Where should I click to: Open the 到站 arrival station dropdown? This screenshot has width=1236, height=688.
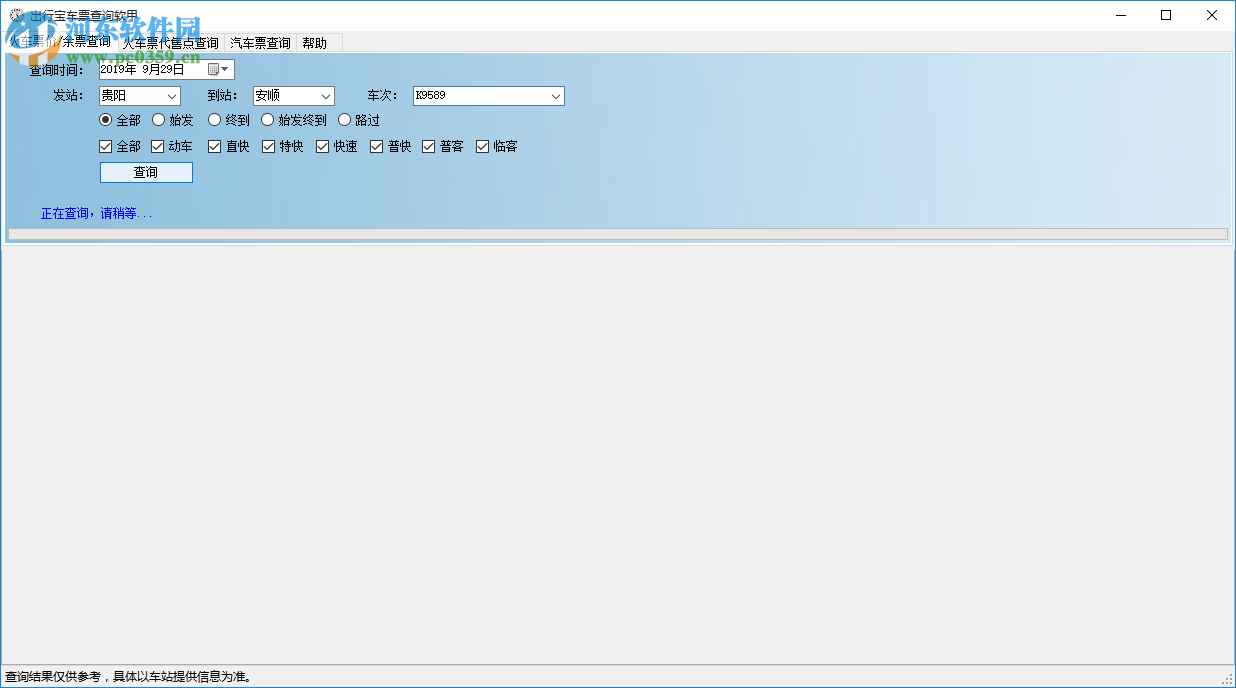[326, 95]
